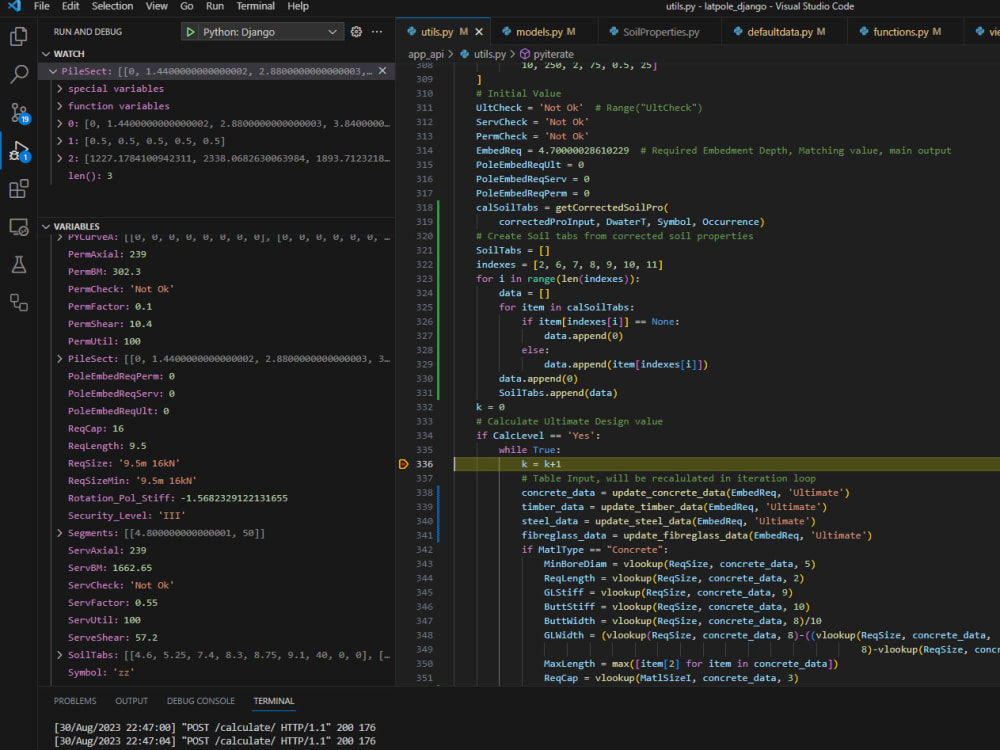Switch to the DEBUG CONSOLE panel tab

tap(200, 701)
